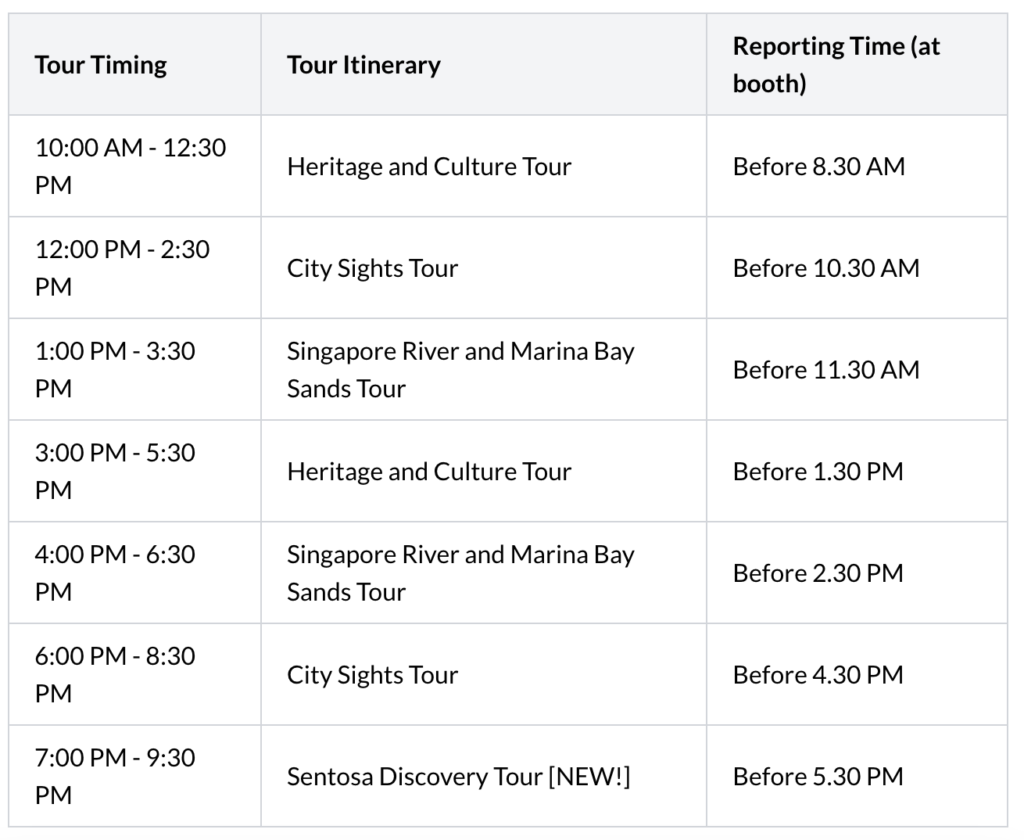This screenshot has width=1024, height=840.
Task: Click the Before 1.30 PM reporting time
Action: point(818,471)
